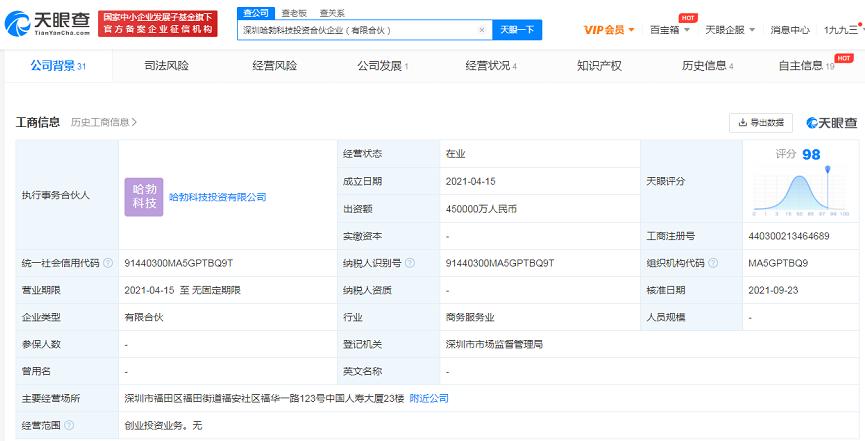Select the 知识产权 tab

tap(599, 66)
